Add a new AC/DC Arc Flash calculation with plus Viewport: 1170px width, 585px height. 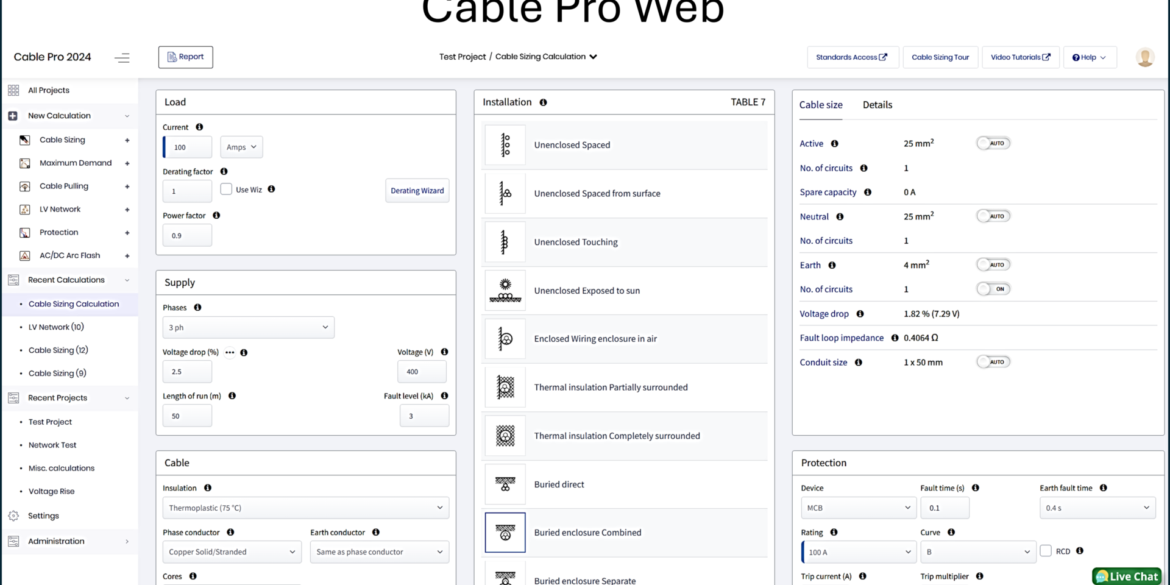coord(127,255)
